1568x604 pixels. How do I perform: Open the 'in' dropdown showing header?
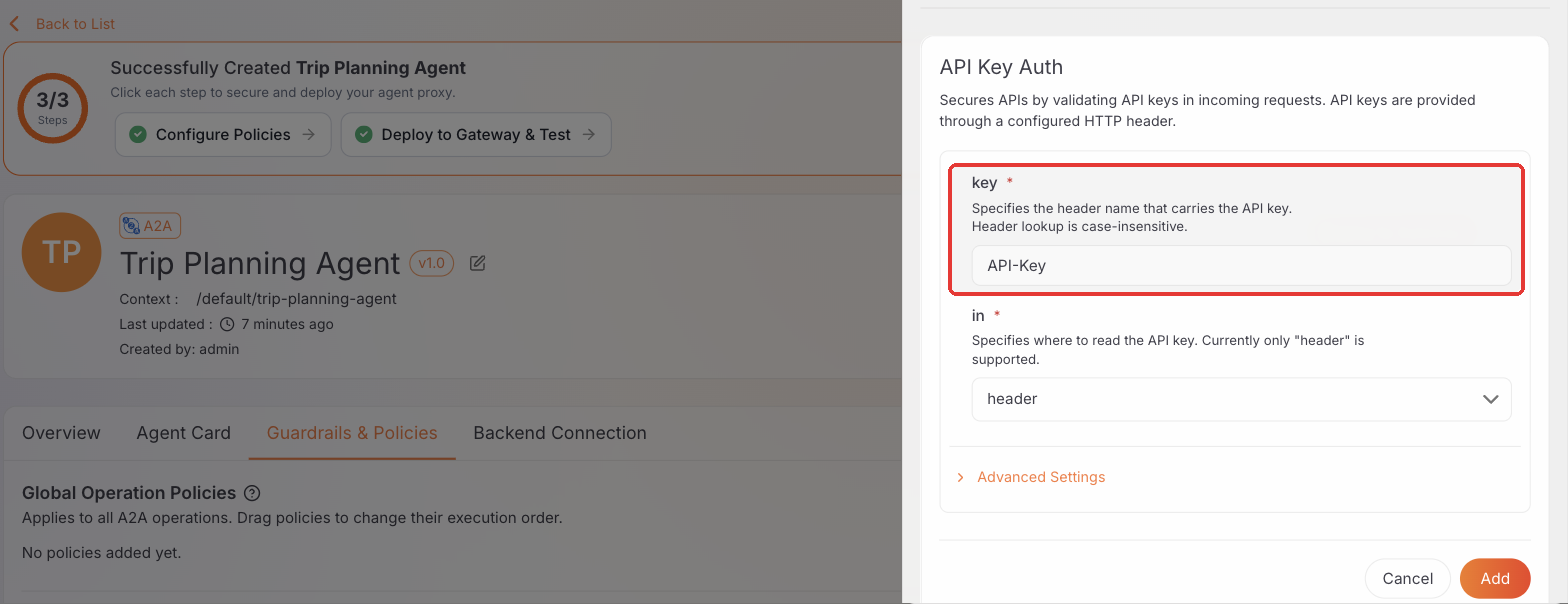pyautogui.click(x=1241, y=399)
